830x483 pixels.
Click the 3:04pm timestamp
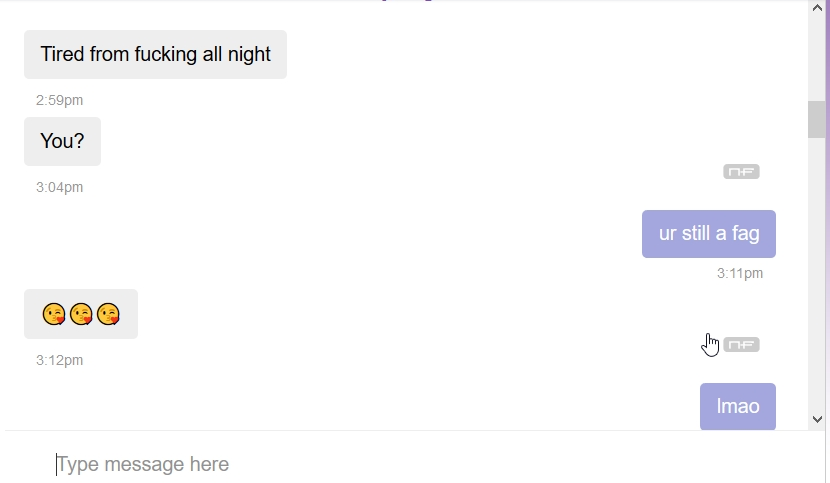[59, 187]
